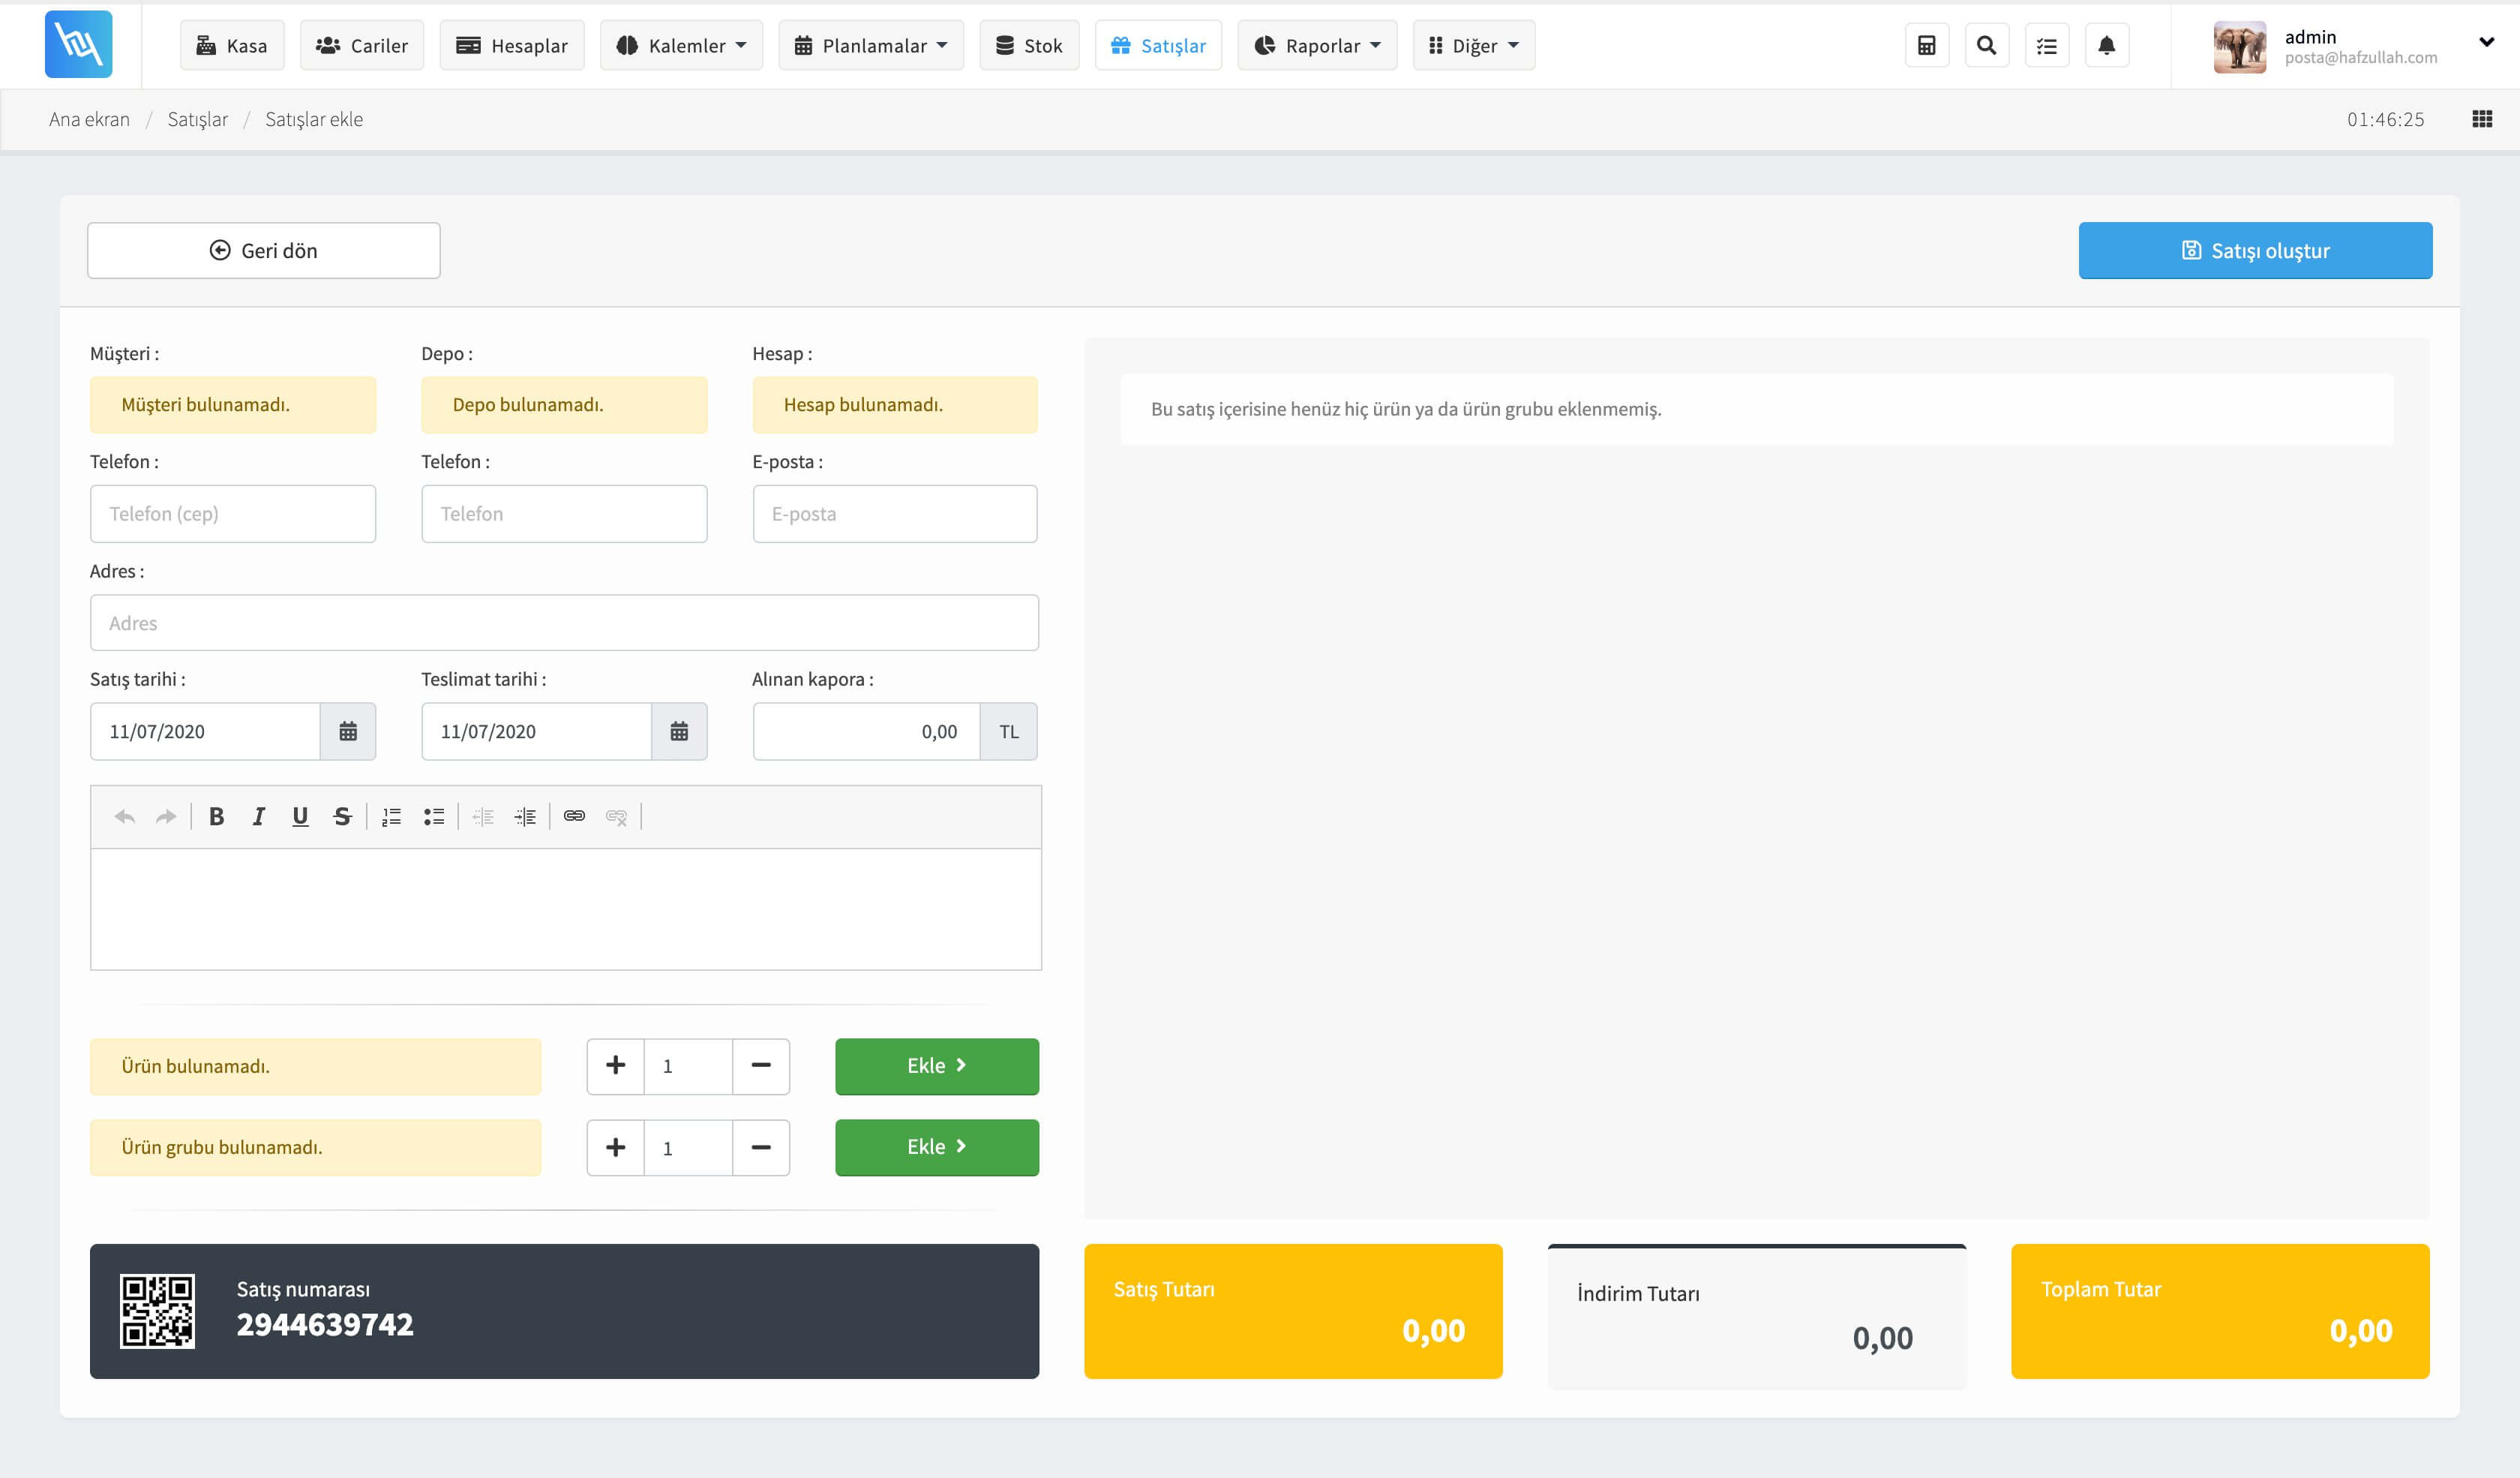This screenshot has height=1478, width=2520.
Task: Open Satış tarihi calendar picker
Action: tap(348, 731)
